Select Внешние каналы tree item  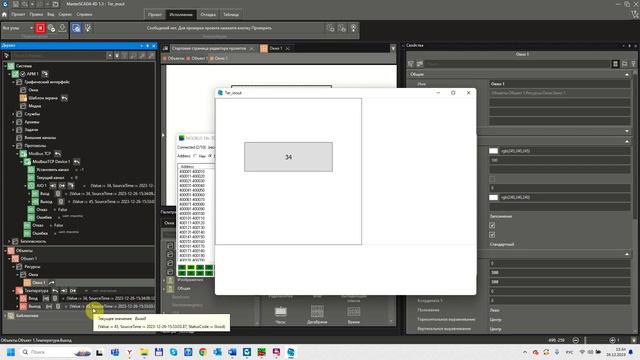(x=40, y=138)
